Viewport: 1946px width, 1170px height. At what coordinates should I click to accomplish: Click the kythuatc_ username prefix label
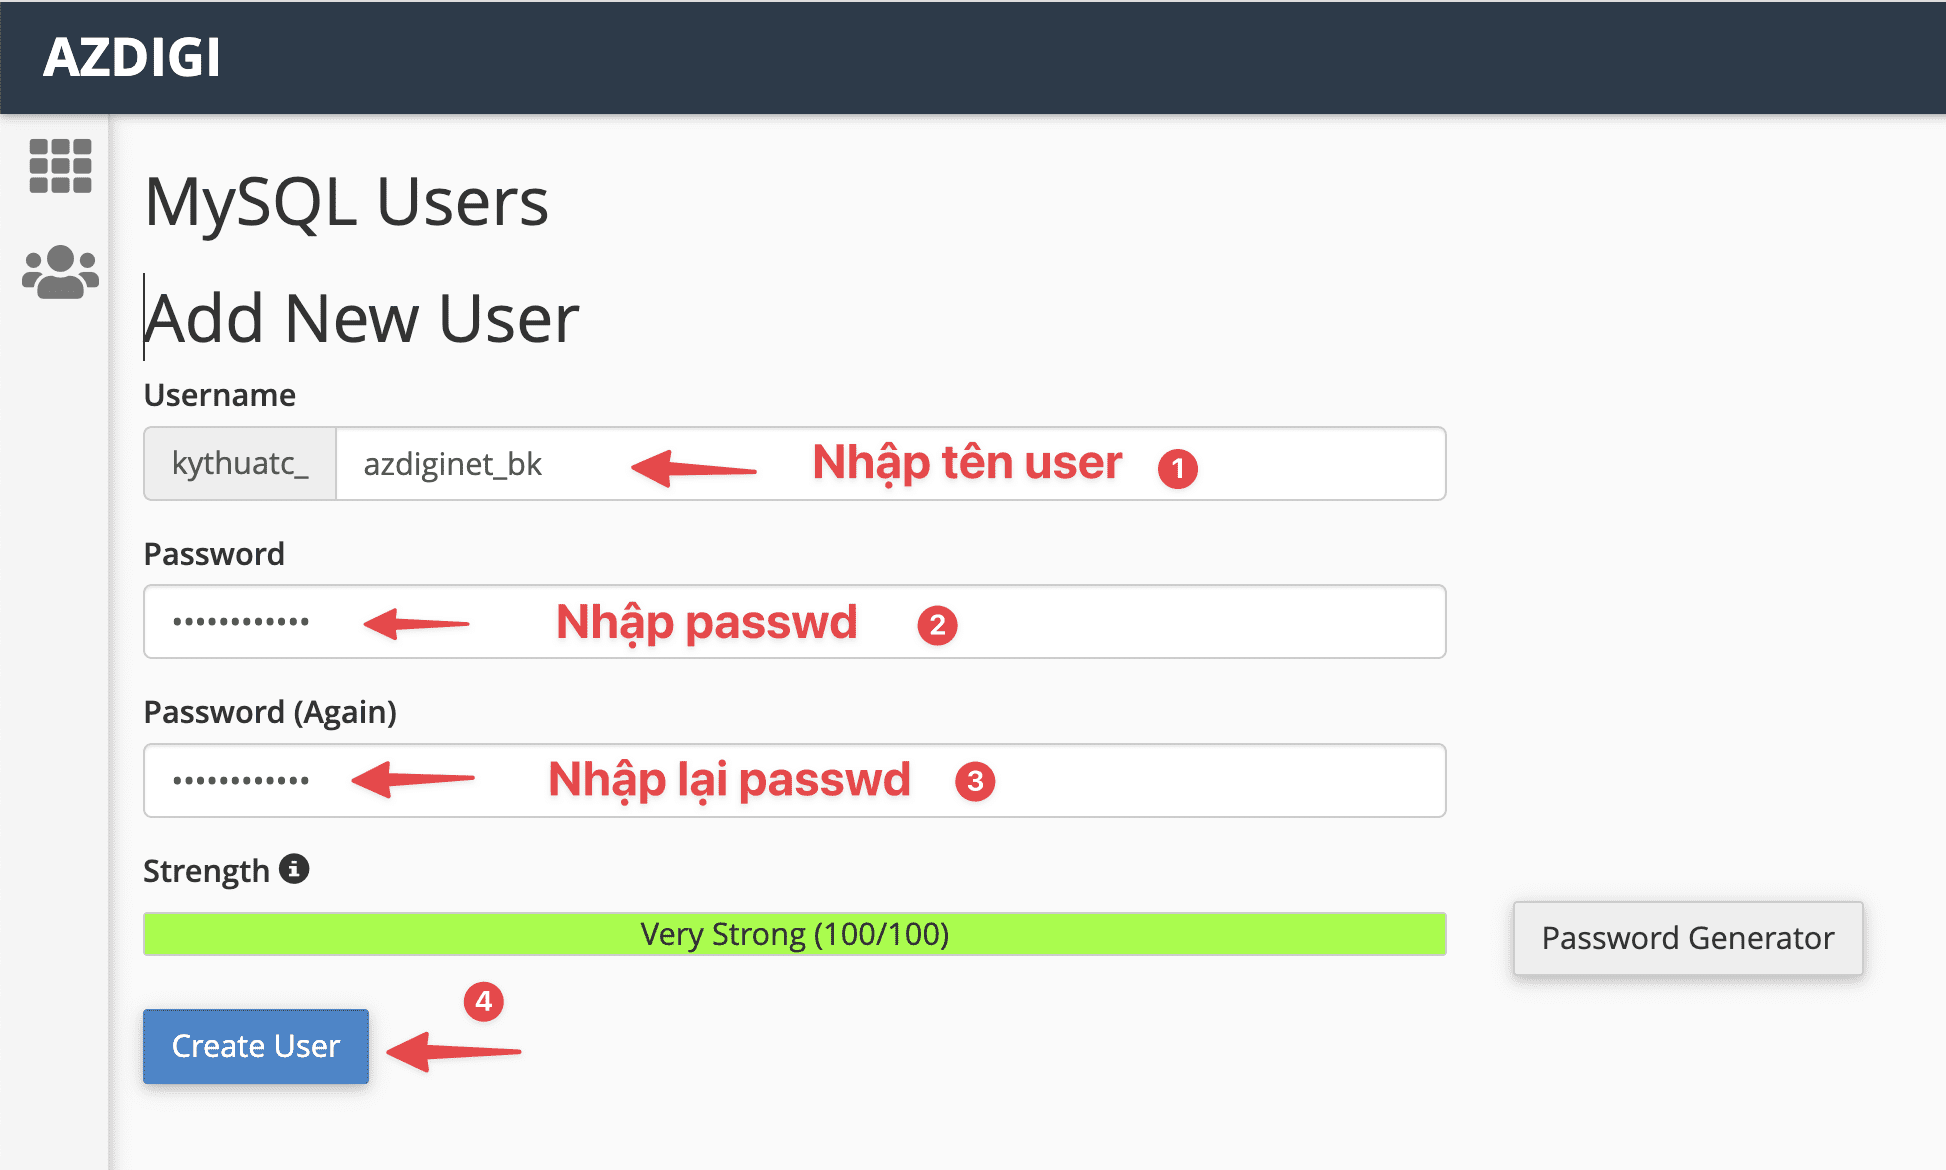point(239,463)
